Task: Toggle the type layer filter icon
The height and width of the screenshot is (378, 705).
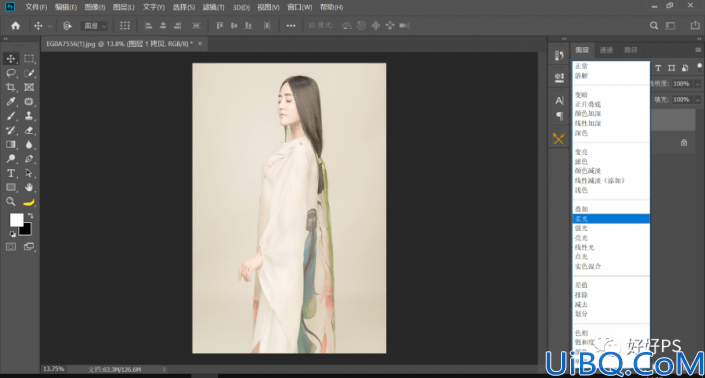Action: click(x=658, y=68)
